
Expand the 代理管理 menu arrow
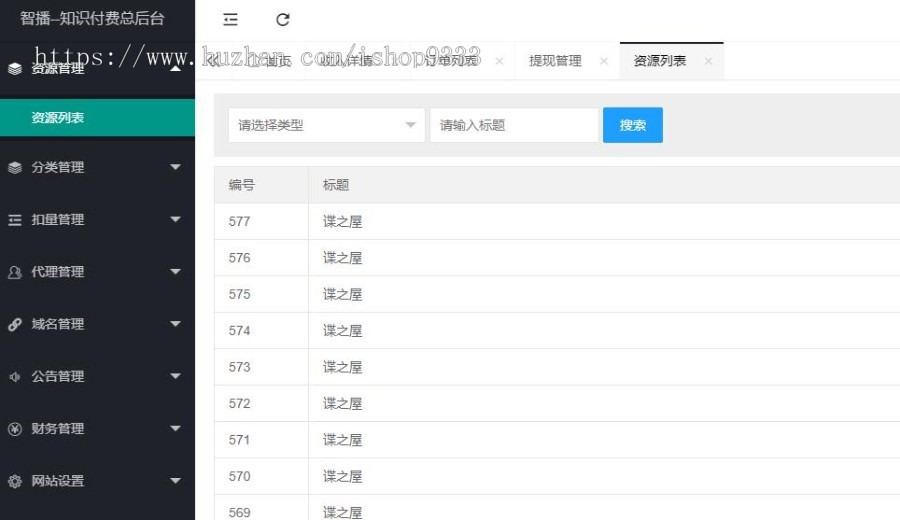click(x=176, y=271)
